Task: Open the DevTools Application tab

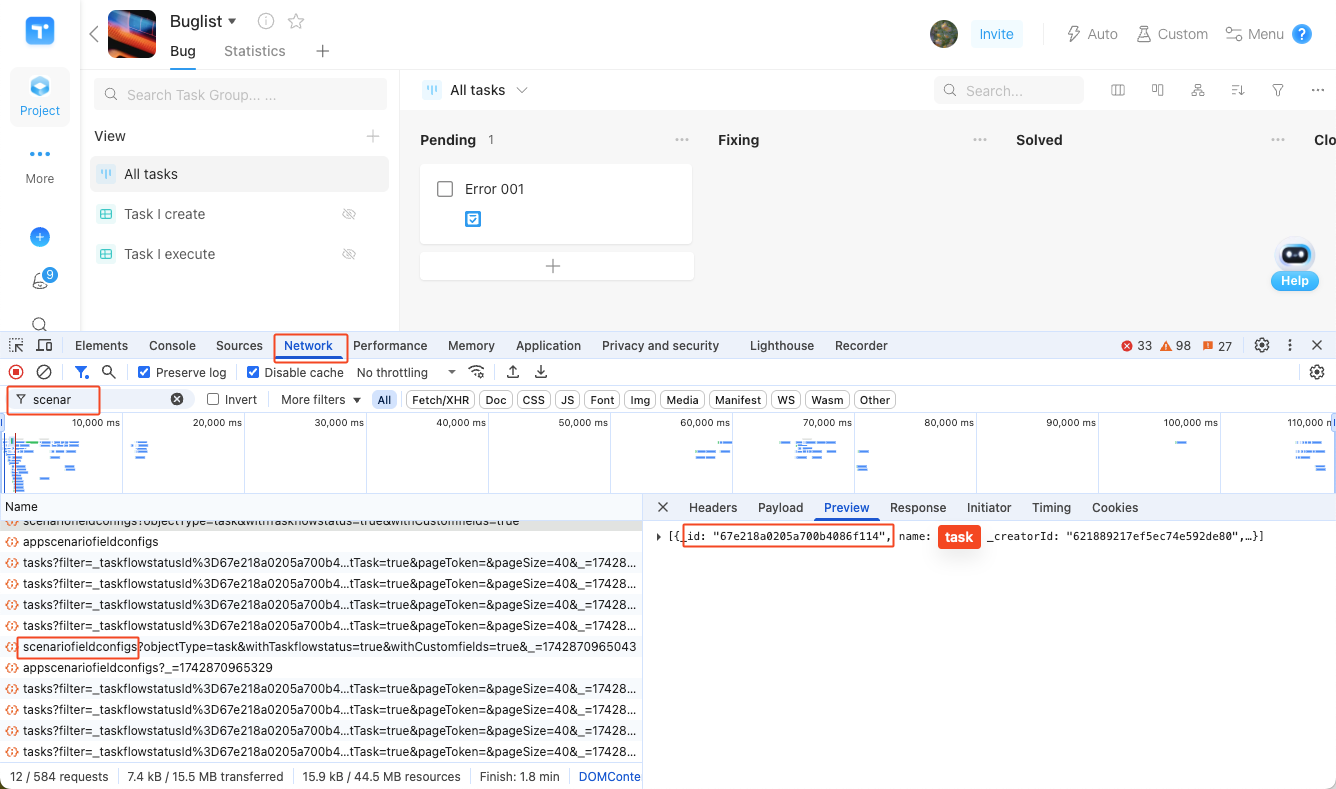Action: (x=548, y=345)
